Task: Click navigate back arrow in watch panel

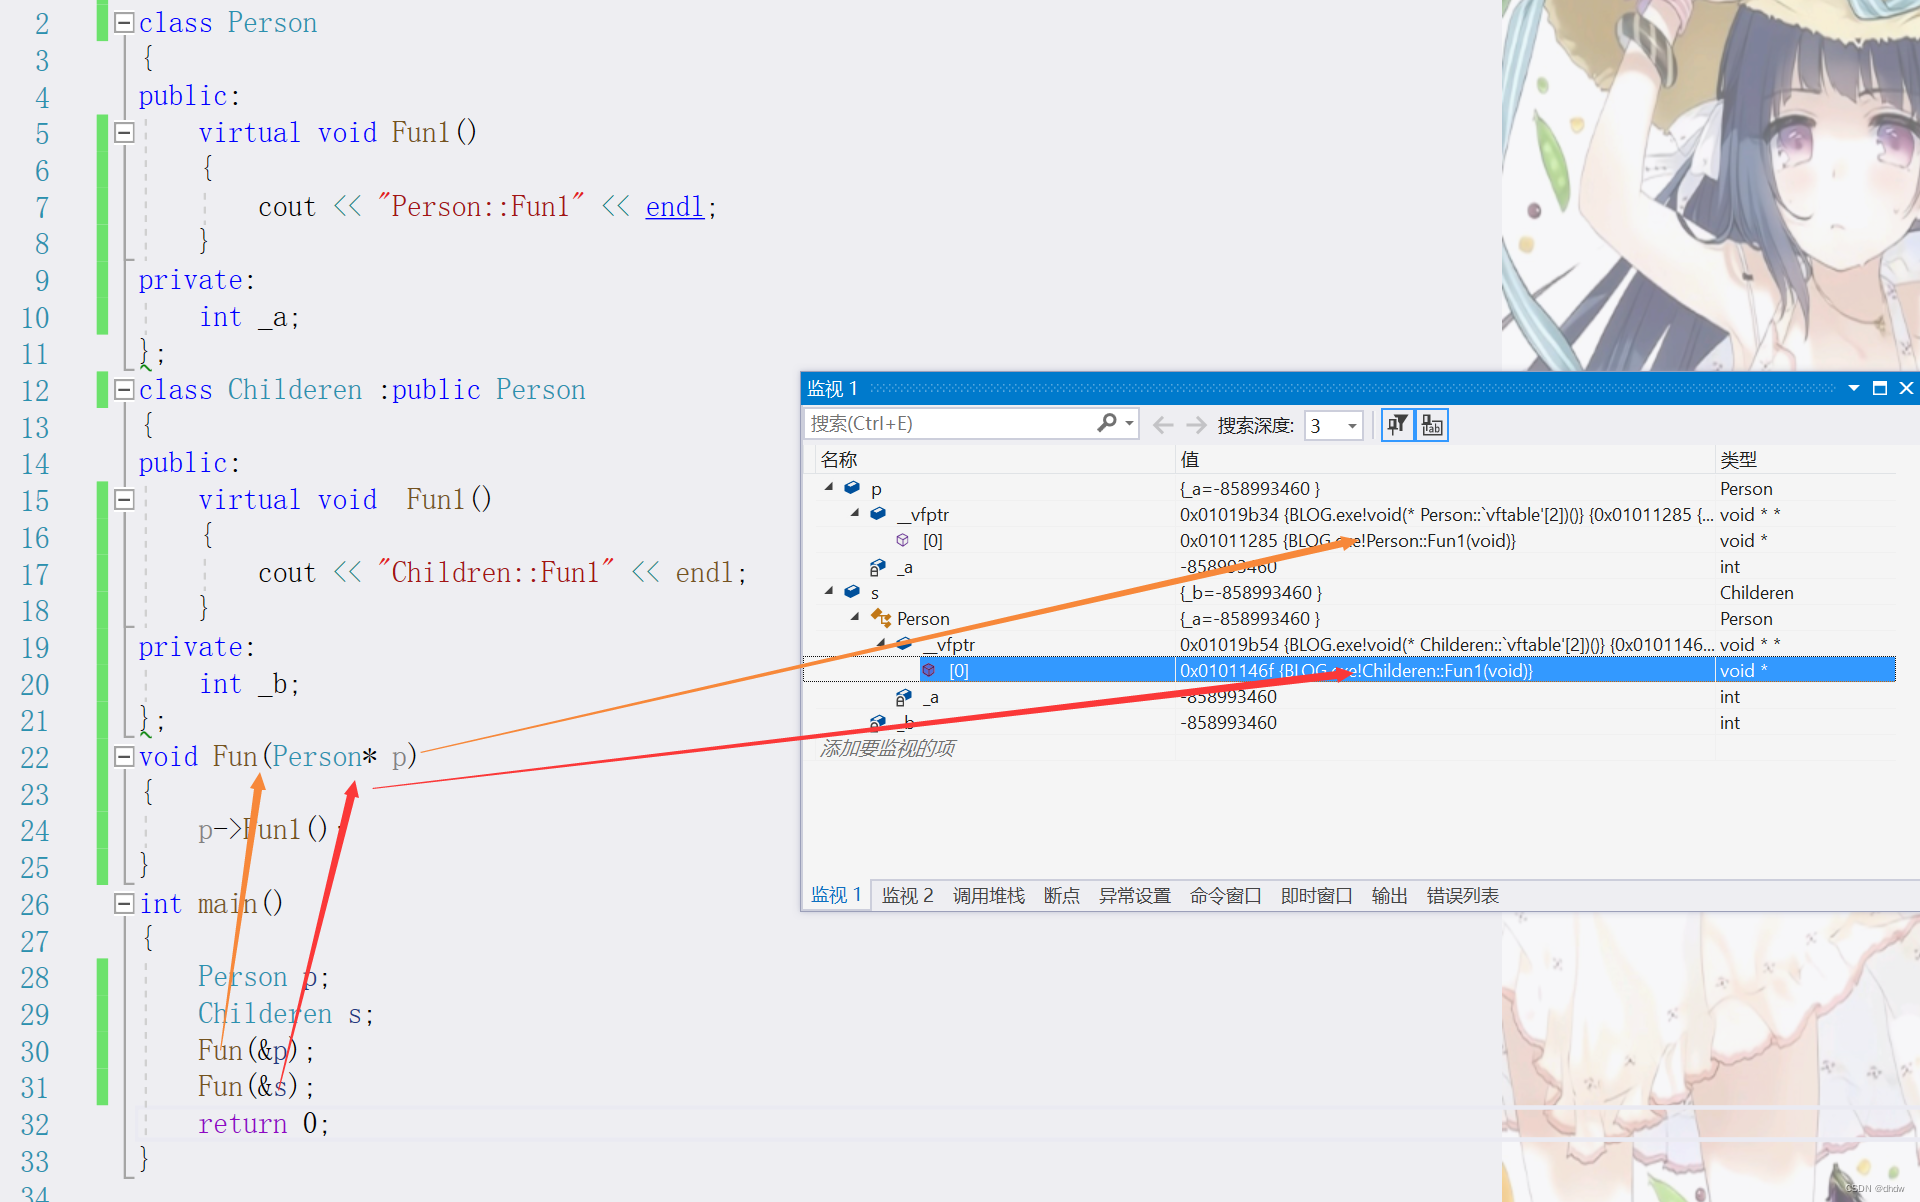Action: click(1160, 425)
